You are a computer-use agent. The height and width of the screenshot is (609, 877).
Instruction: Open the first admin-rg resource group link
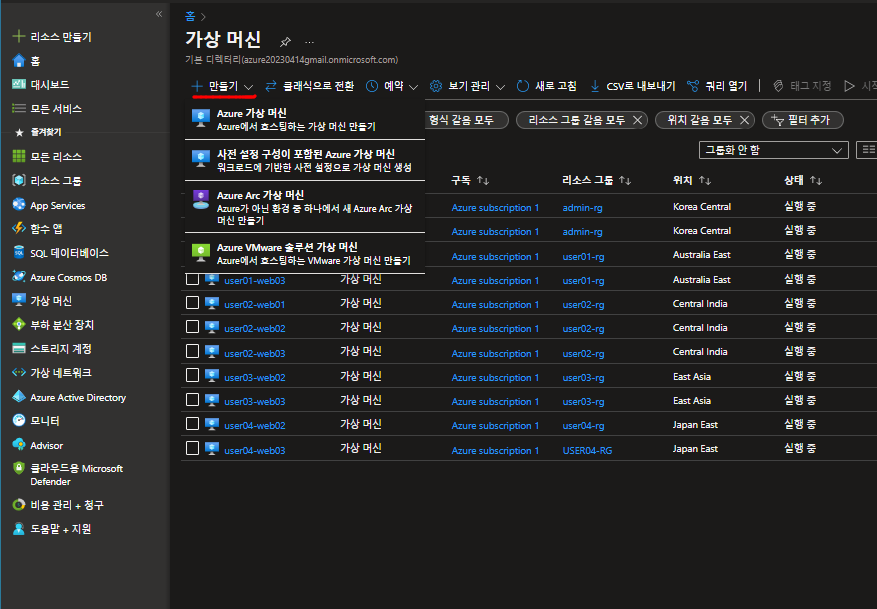(x=582, y=207)
